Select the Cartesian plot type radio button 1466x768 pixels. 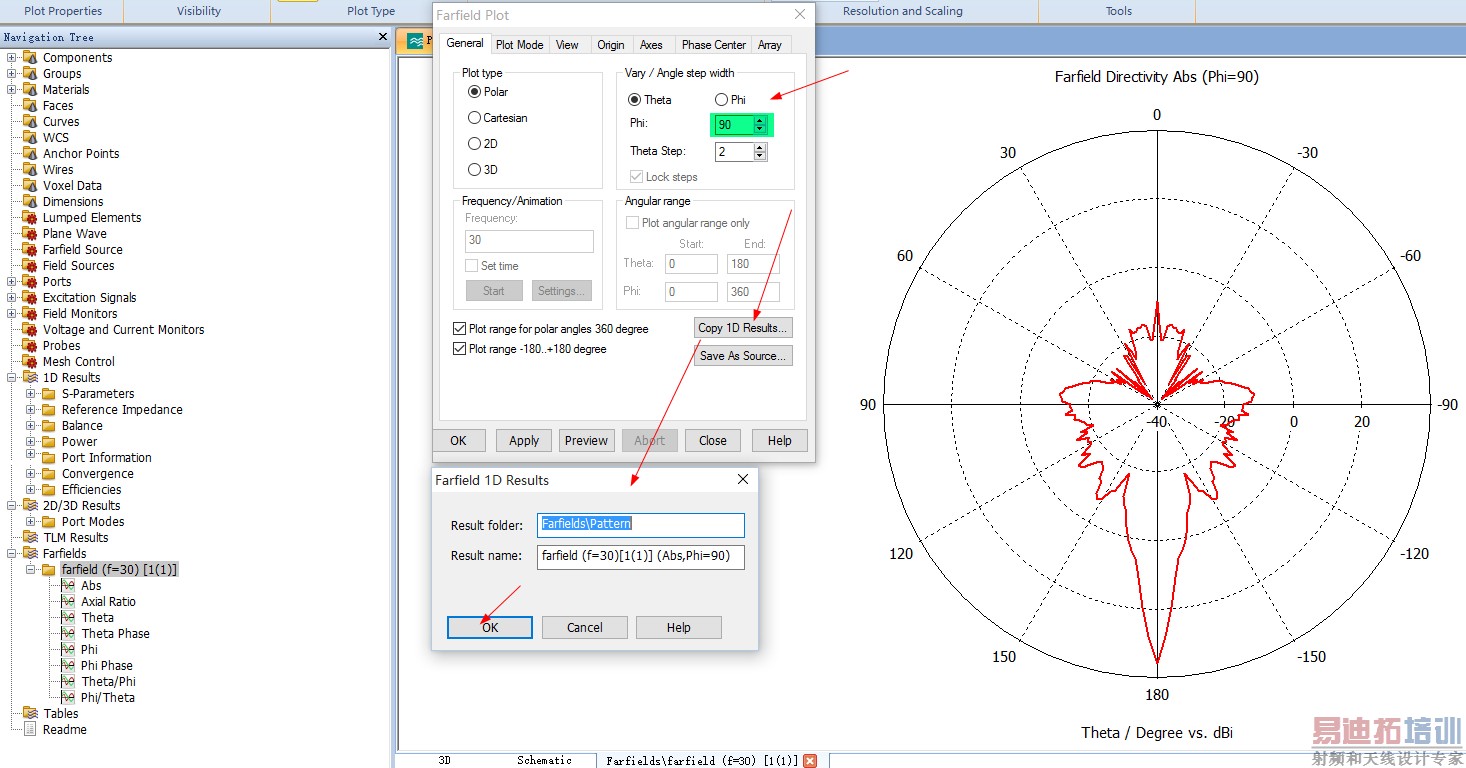pyautogui.click(x=474, y=118)
